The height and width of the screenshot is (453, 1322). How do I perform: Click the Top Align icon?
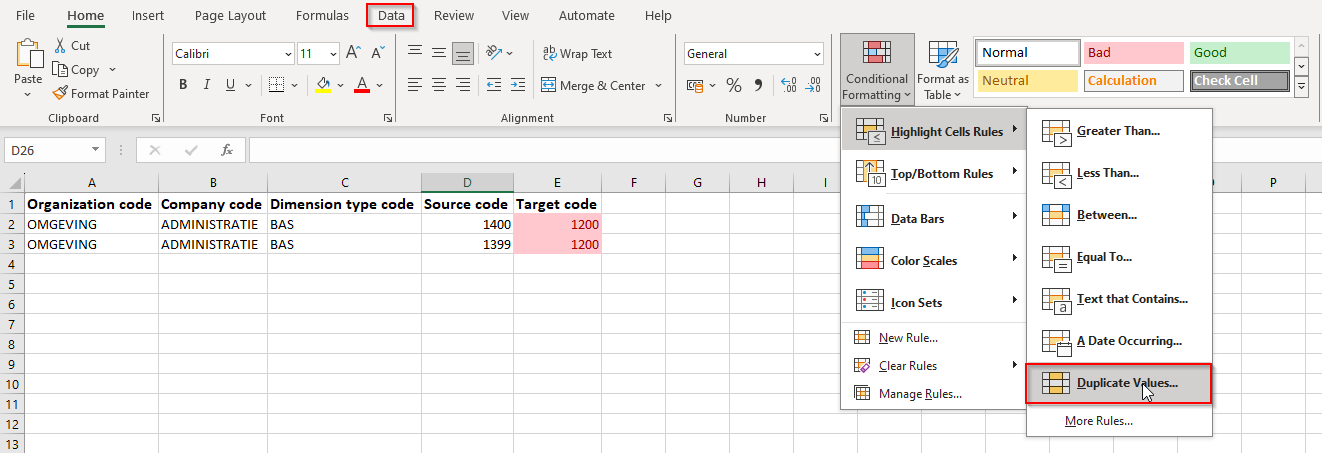(414, 53)
